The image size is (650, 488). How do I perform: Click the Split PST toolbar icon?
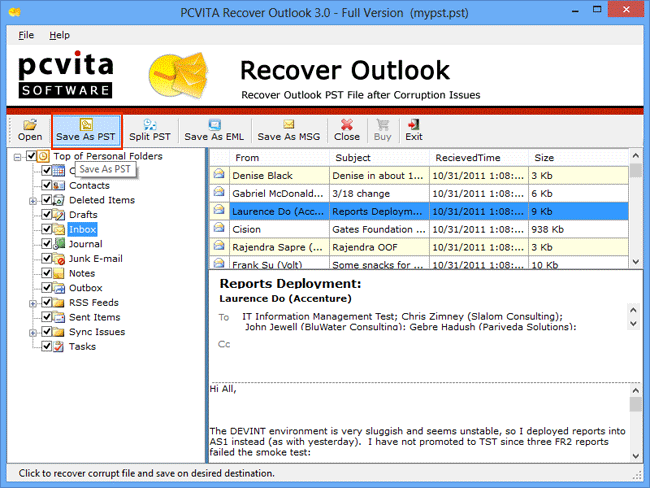pyautogui.click(x=149, y=124)
